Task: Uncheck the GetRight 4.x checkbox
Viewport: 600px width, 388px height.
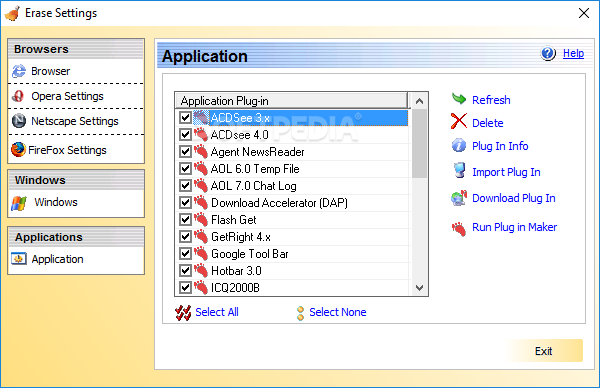Action: (186, 236)
